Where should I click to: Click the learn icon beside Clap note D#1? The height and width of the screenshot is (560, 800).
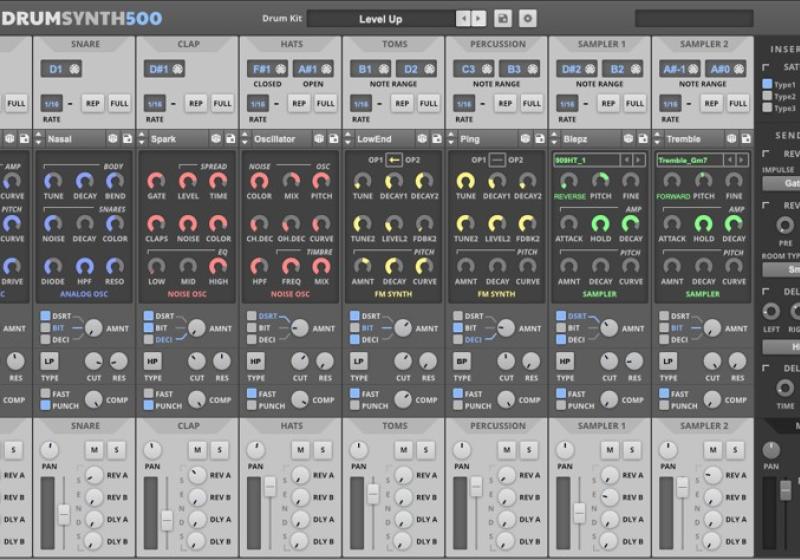click(178, 69)
